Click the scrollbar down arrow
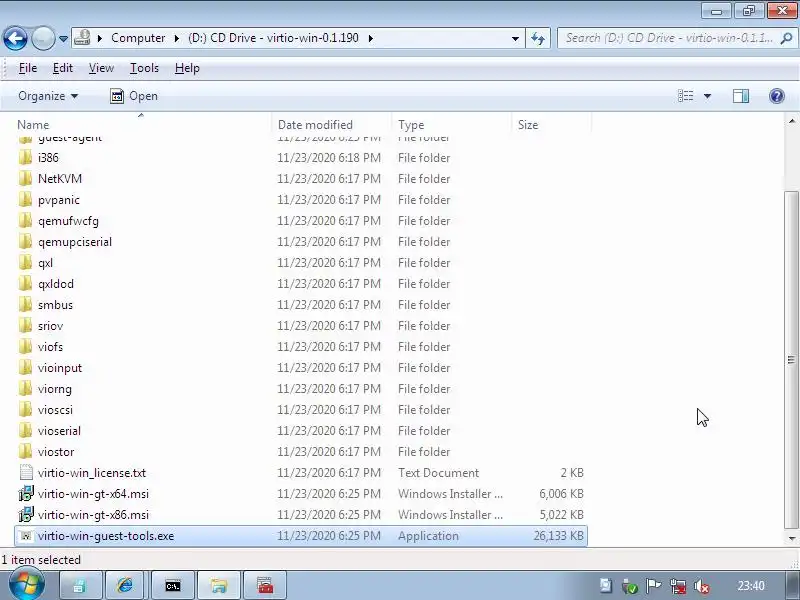 click(791, 538)
